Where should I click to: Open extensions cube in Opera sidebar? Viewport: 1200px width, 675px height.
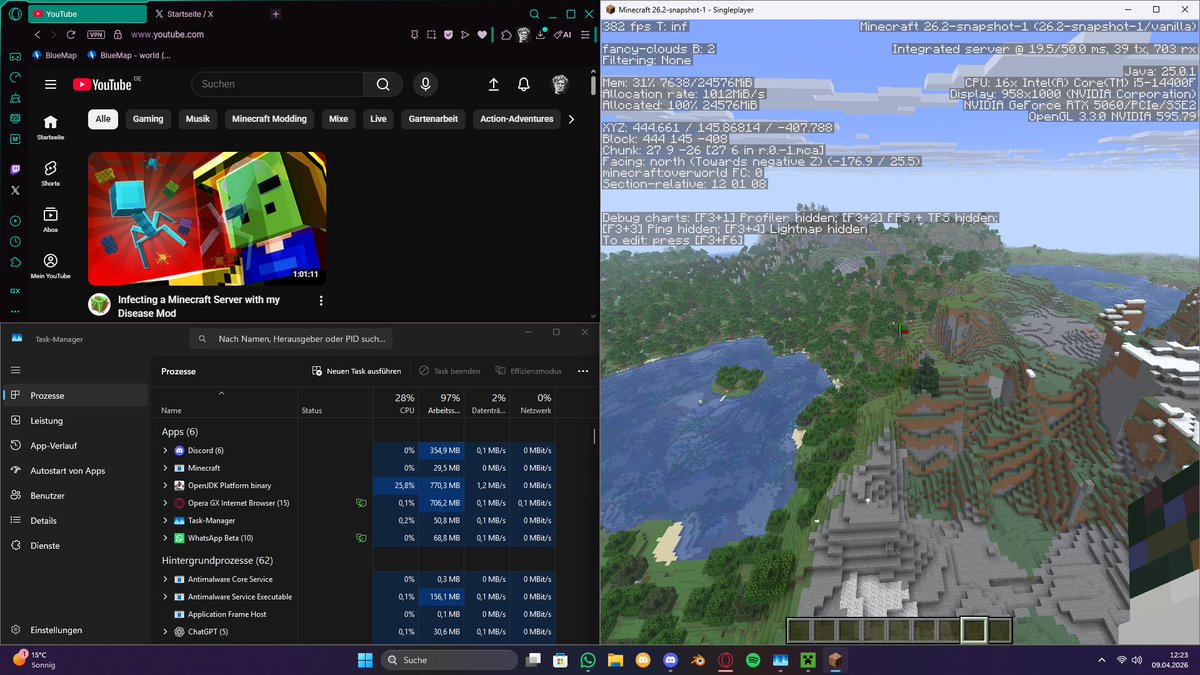[15, 262]
